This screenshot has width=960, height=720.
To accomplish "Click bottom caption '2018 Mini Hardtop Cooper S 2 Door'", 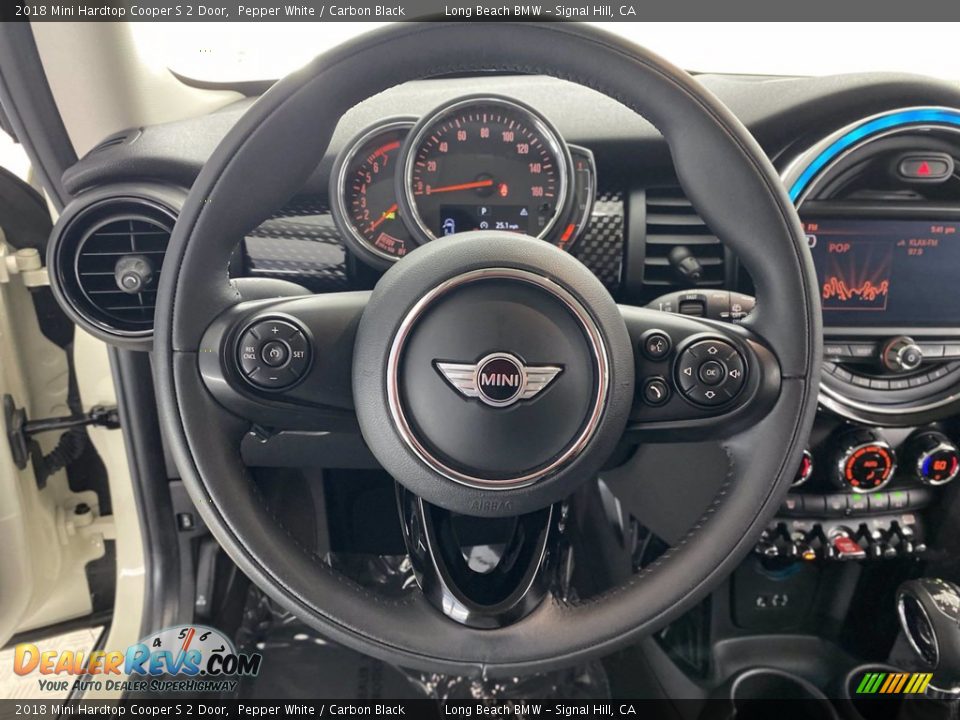I will 121,710.
